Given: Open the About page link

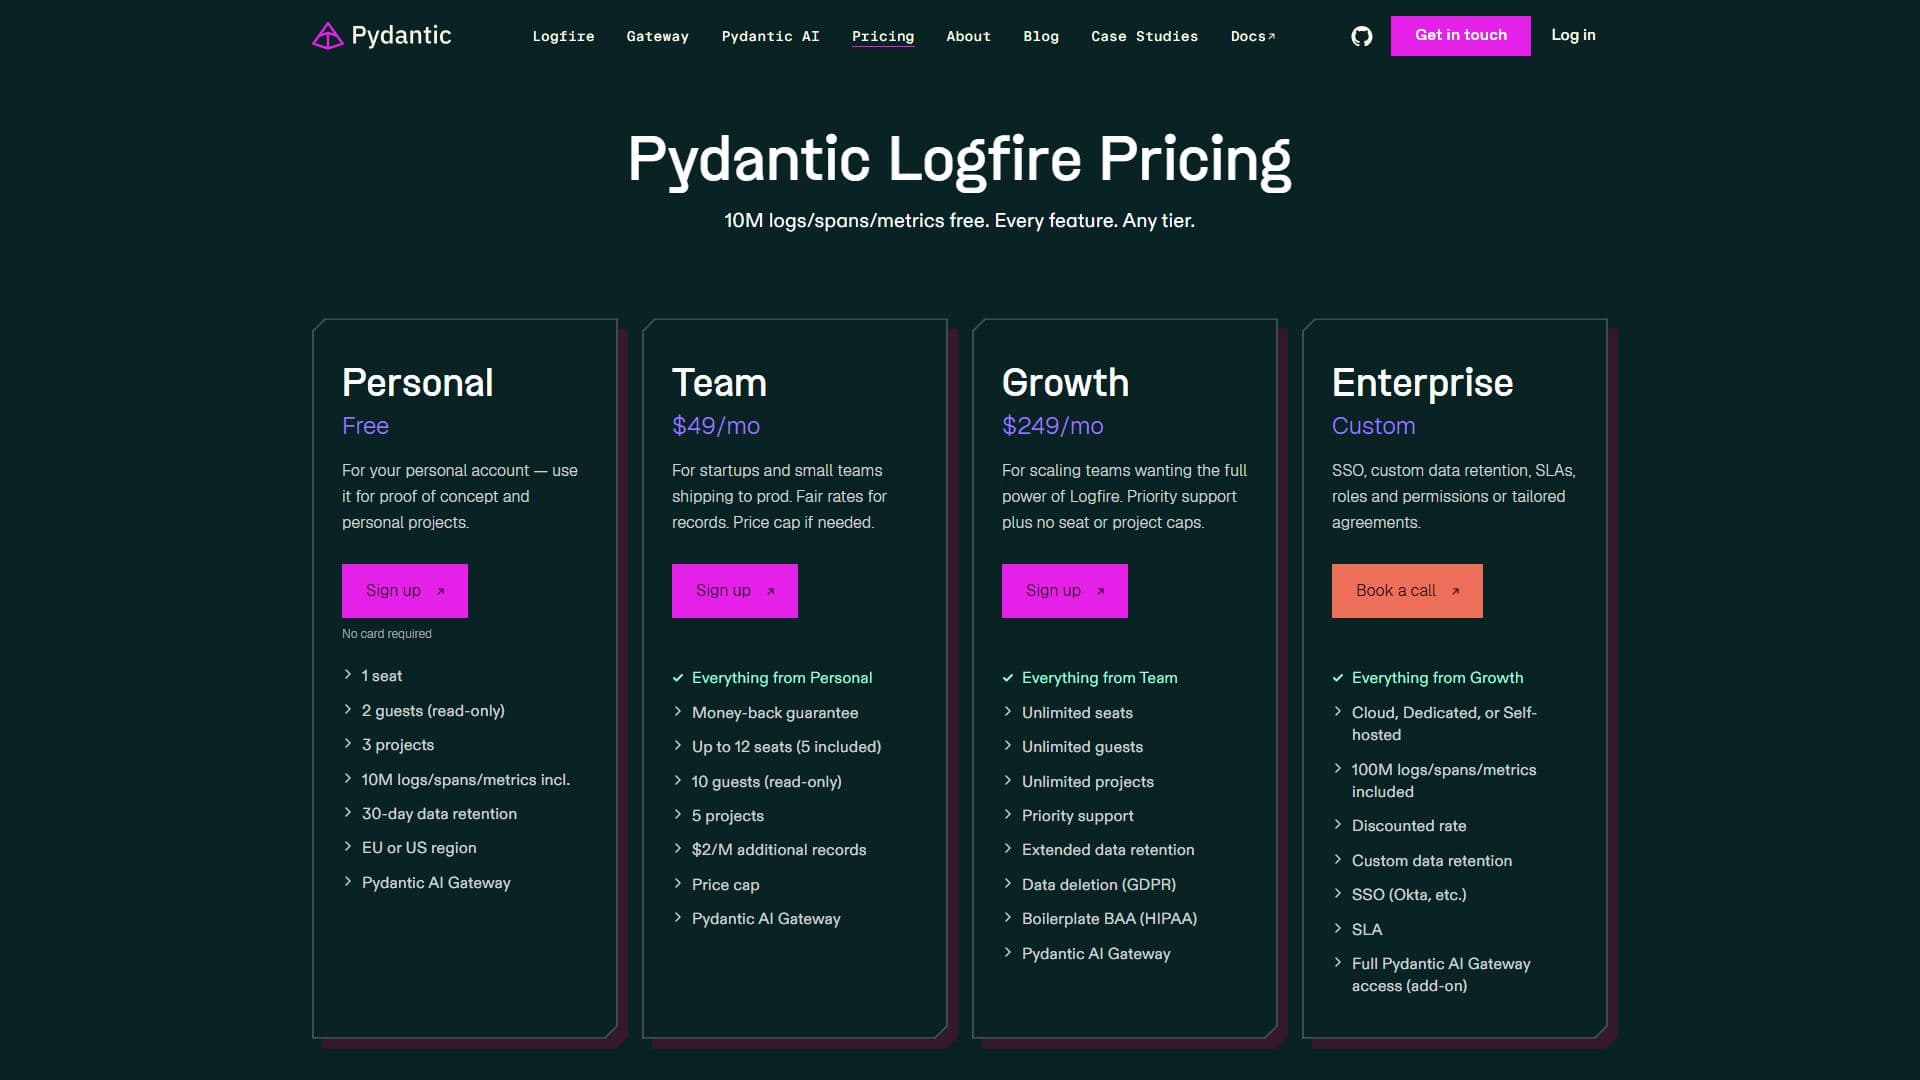Looking at the screenshot, I should point(968,36).
